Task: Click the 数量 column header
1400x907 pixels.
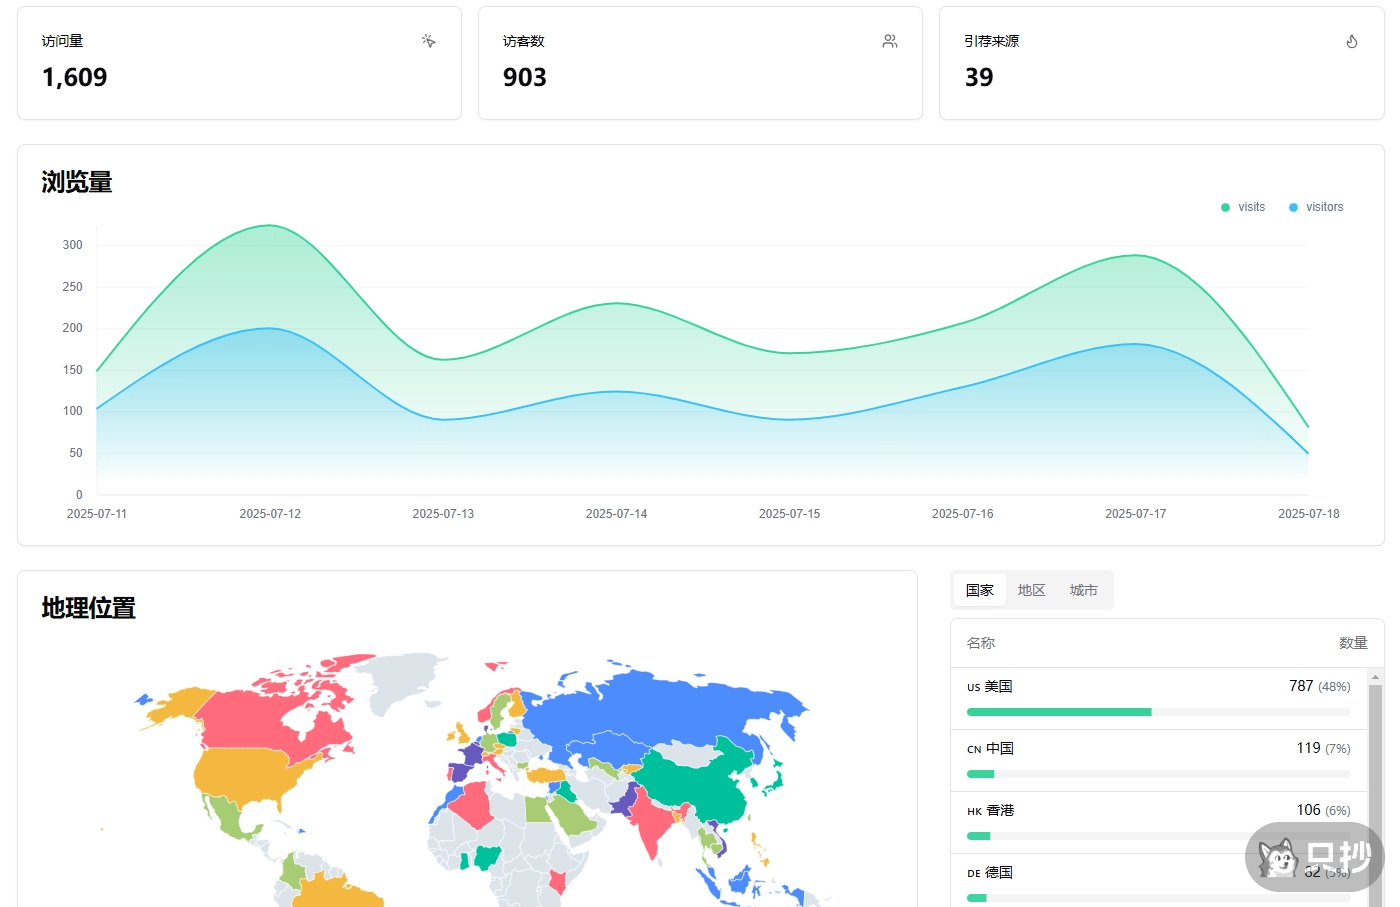Action: (x=1352, y=643)
